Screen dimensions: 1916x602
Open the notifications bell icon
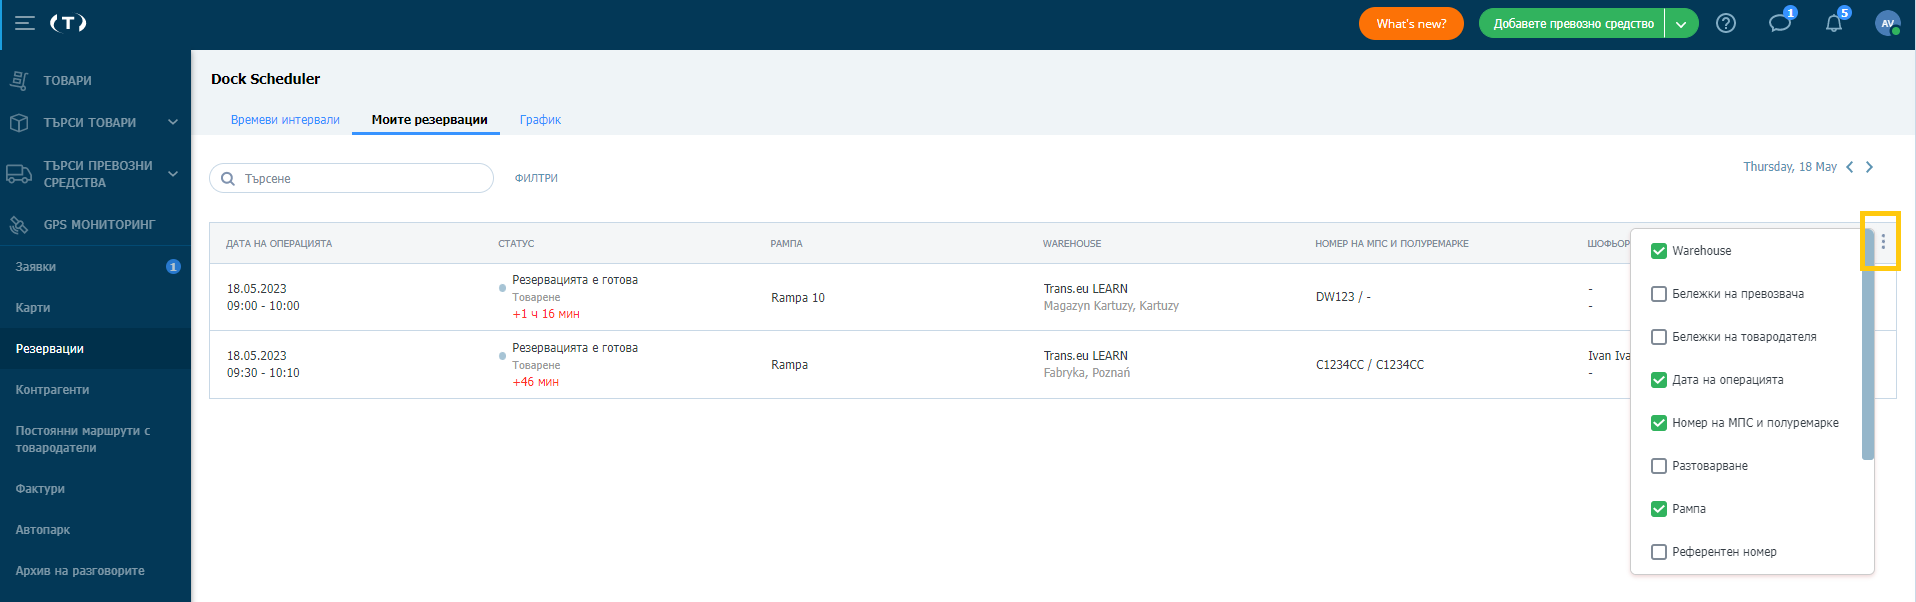(x=1834, y=23)
